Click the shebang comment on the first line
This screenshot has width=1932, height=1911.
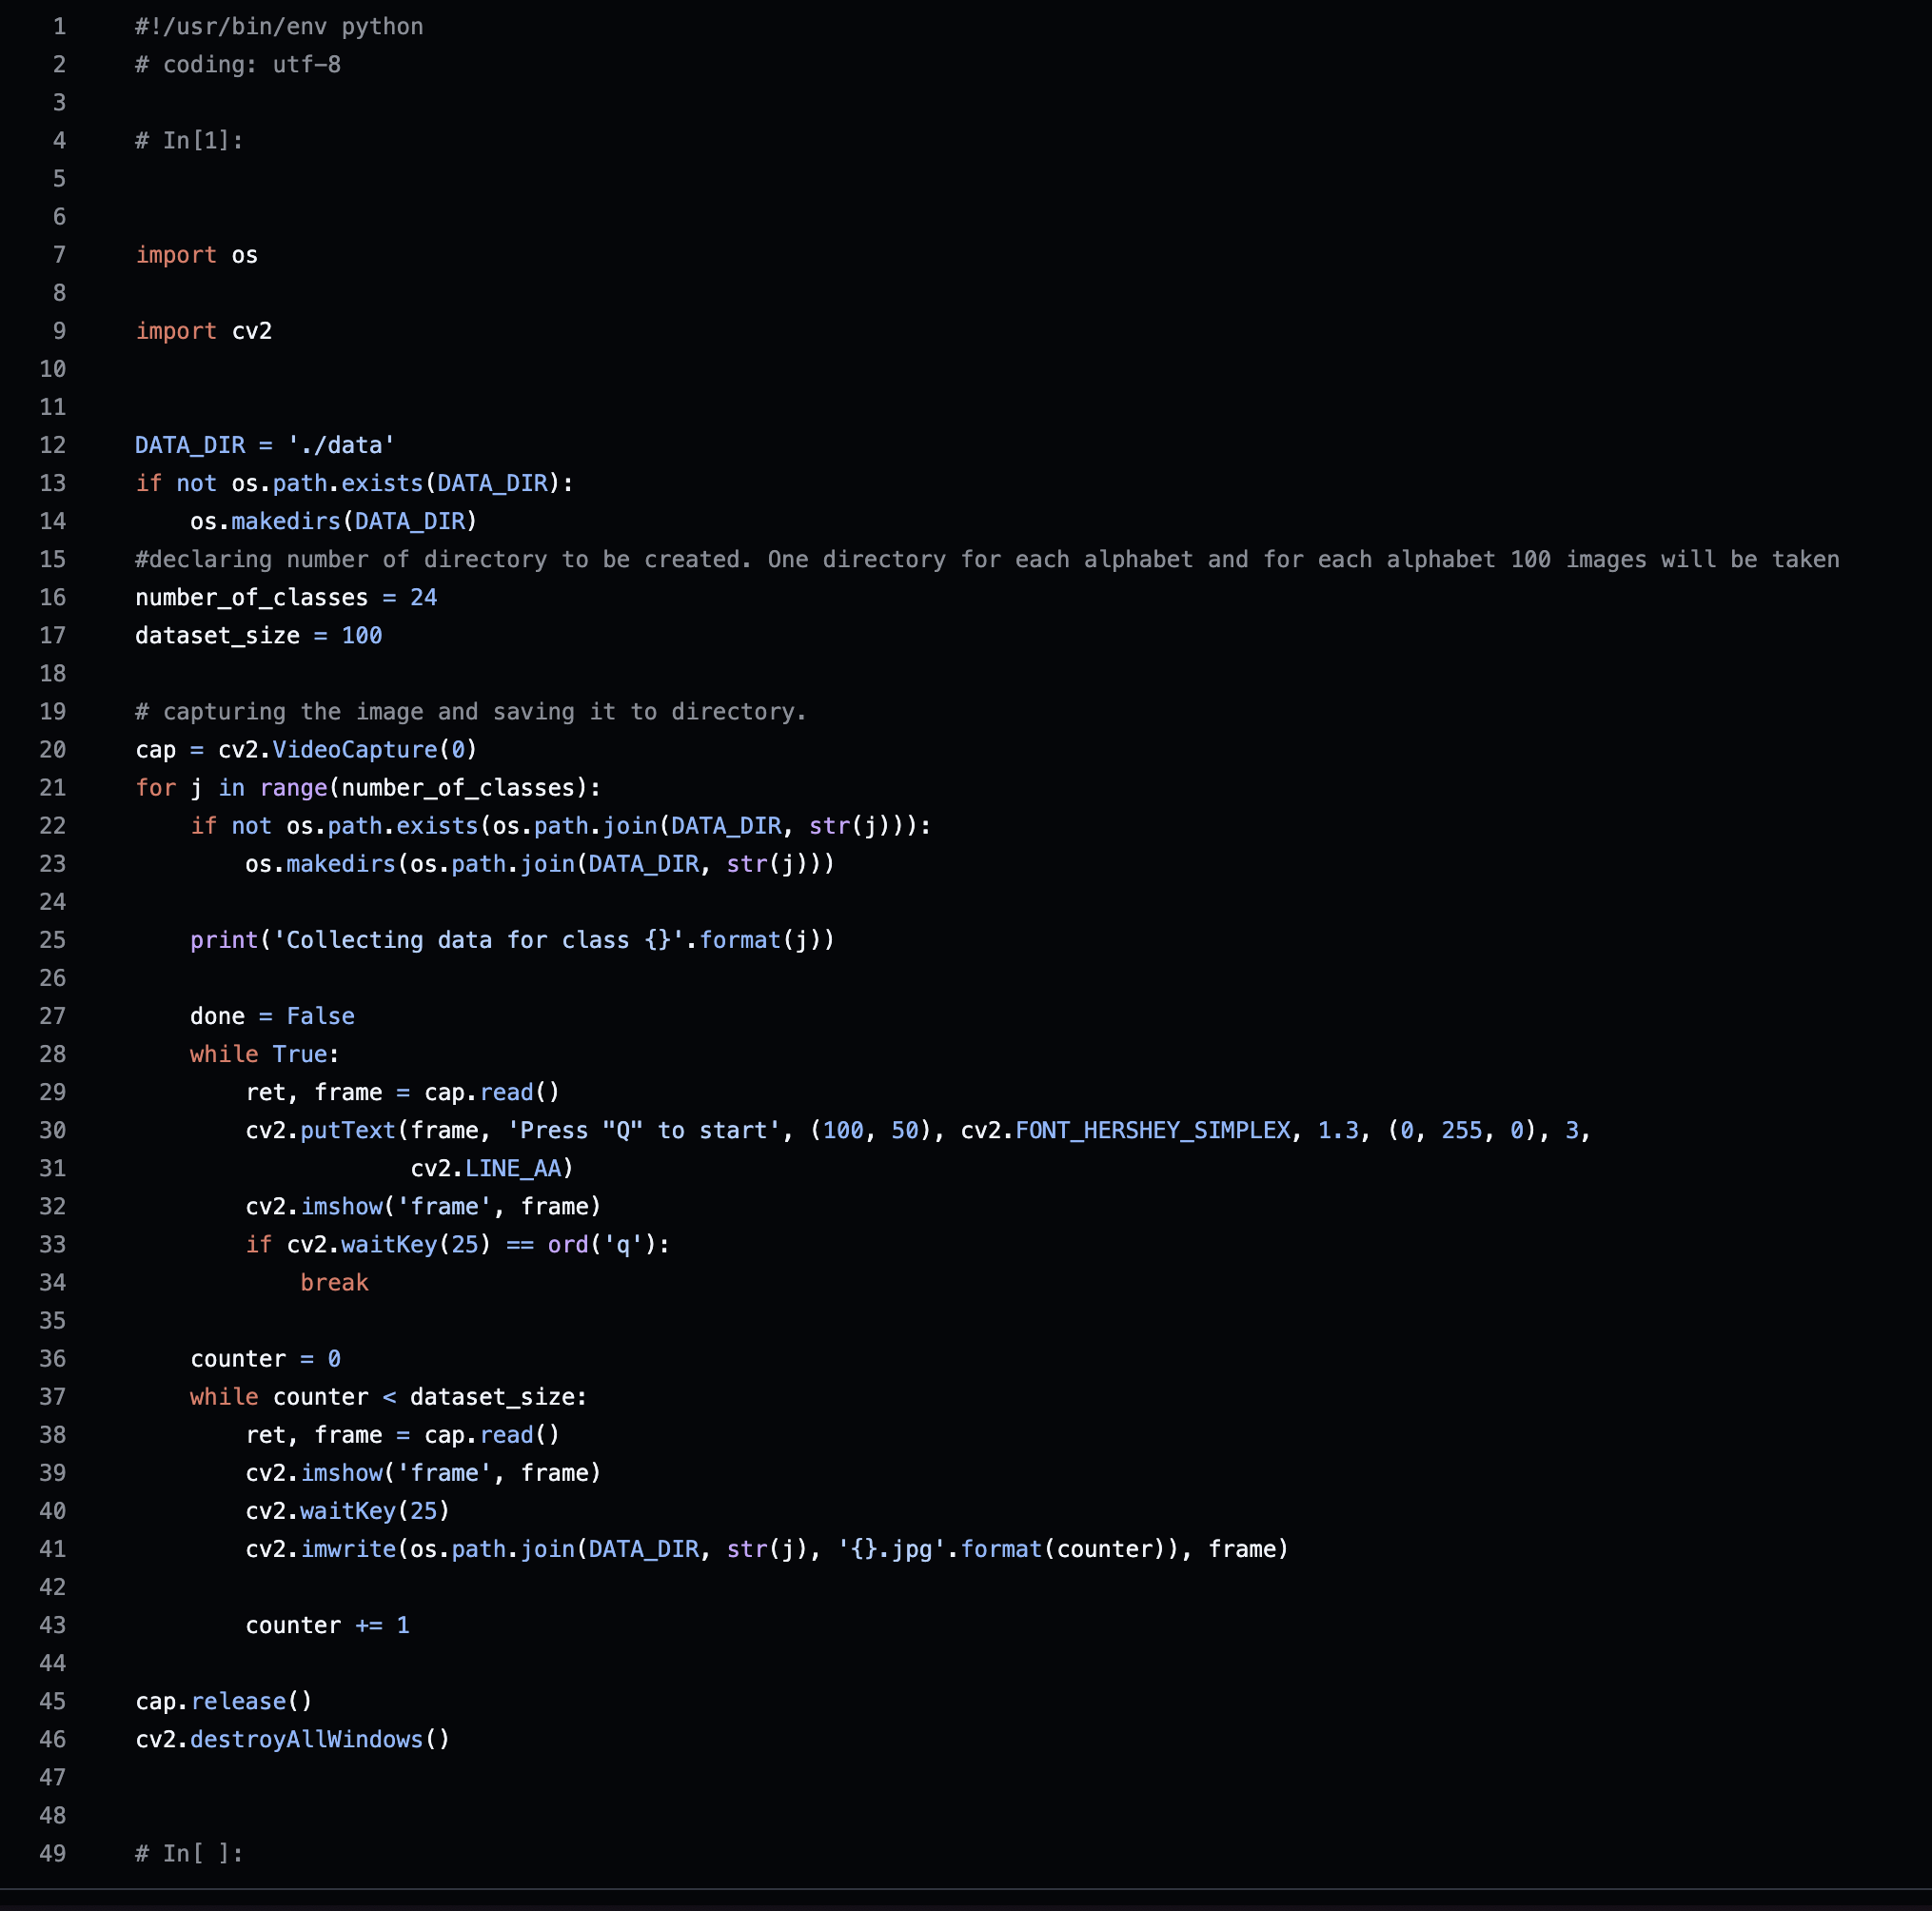[x=279, y=27]
